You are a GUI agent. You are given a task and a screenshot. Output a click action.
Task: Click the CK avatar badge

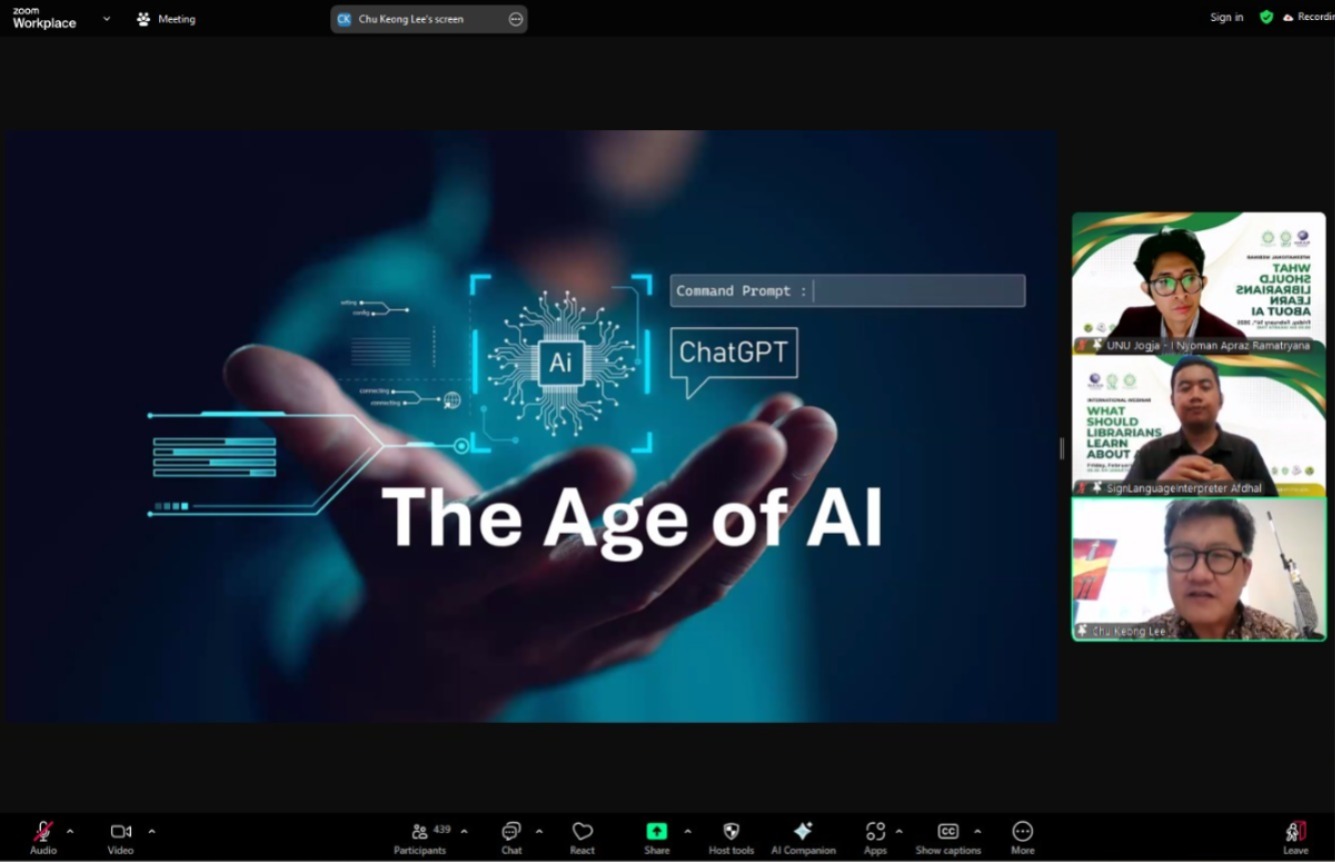click(x=345, y=19)
